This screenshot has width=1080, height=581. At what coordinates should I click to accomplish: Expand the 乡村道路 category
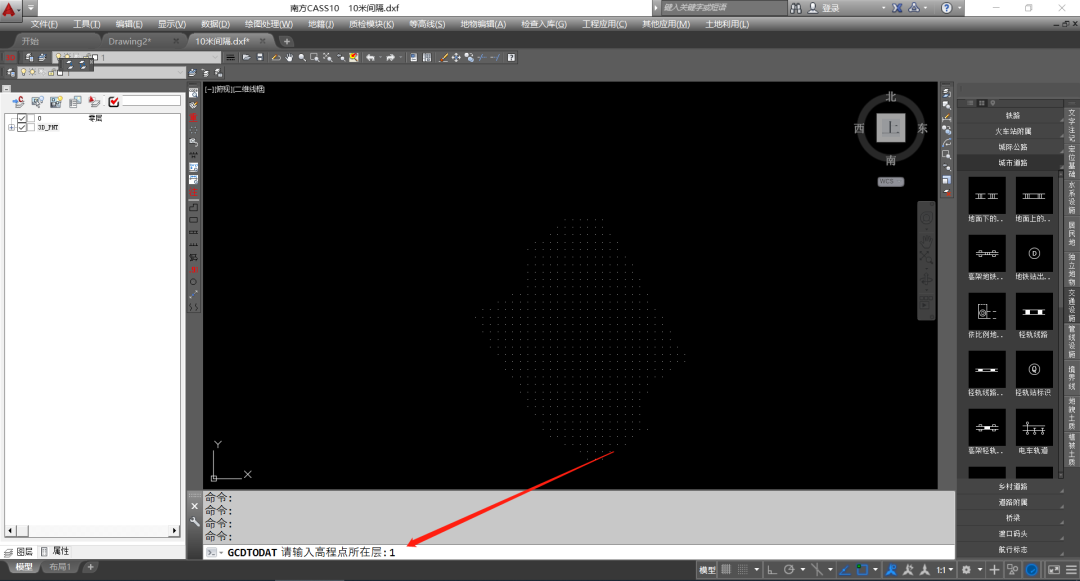point(1011,487)
